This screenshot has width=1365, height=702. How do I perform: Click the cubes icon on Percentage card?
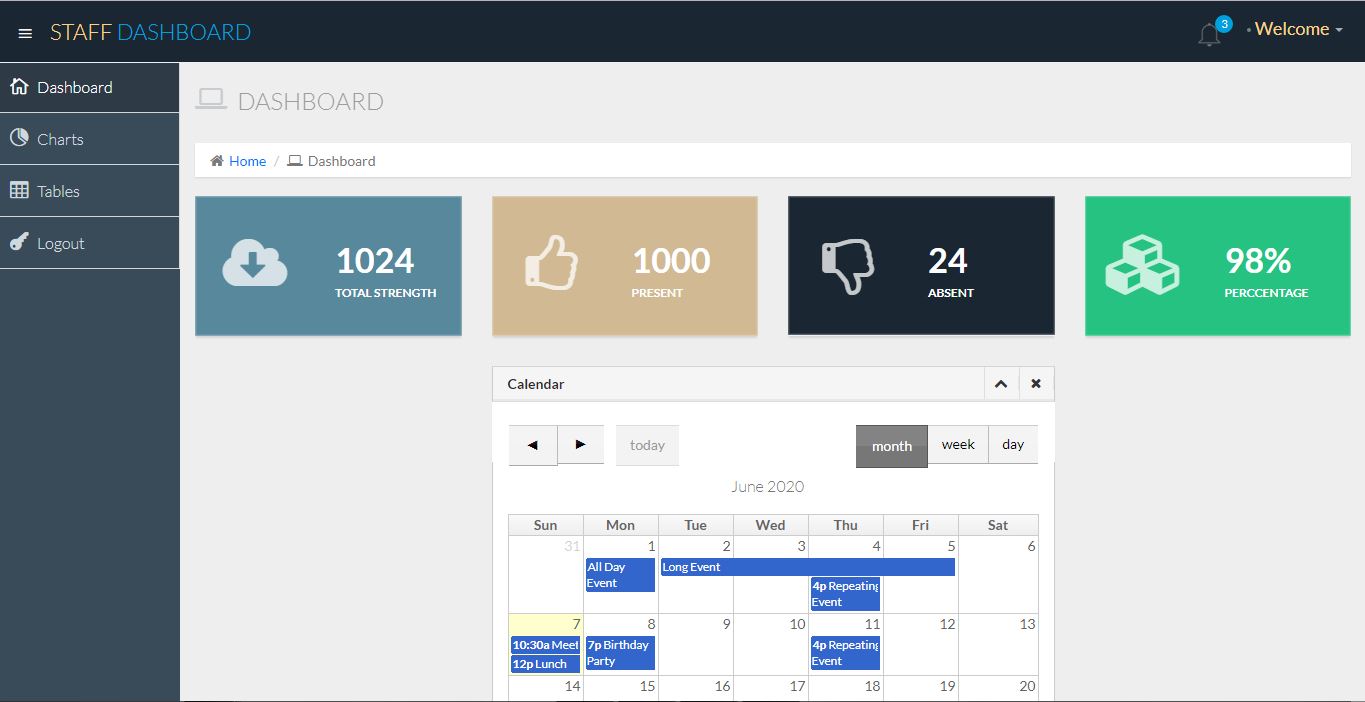point(1142,265)
